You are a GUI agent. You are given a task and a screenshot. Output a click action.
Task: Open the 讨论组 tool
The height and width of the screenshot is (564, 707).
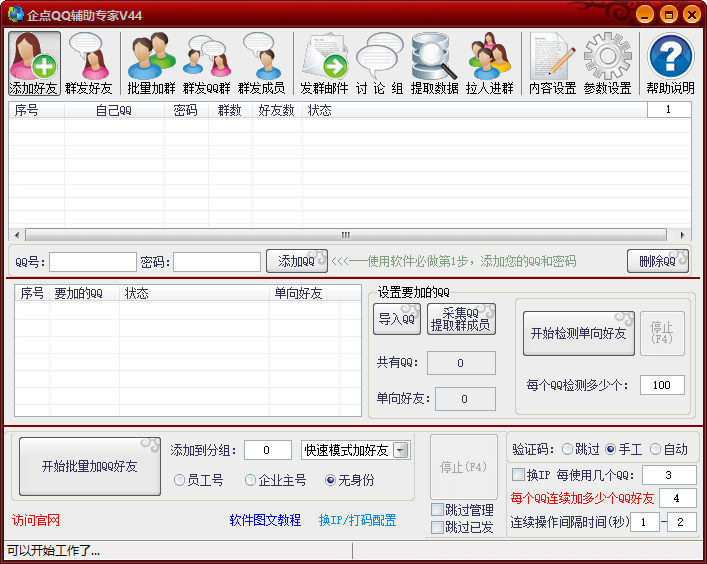379,64
